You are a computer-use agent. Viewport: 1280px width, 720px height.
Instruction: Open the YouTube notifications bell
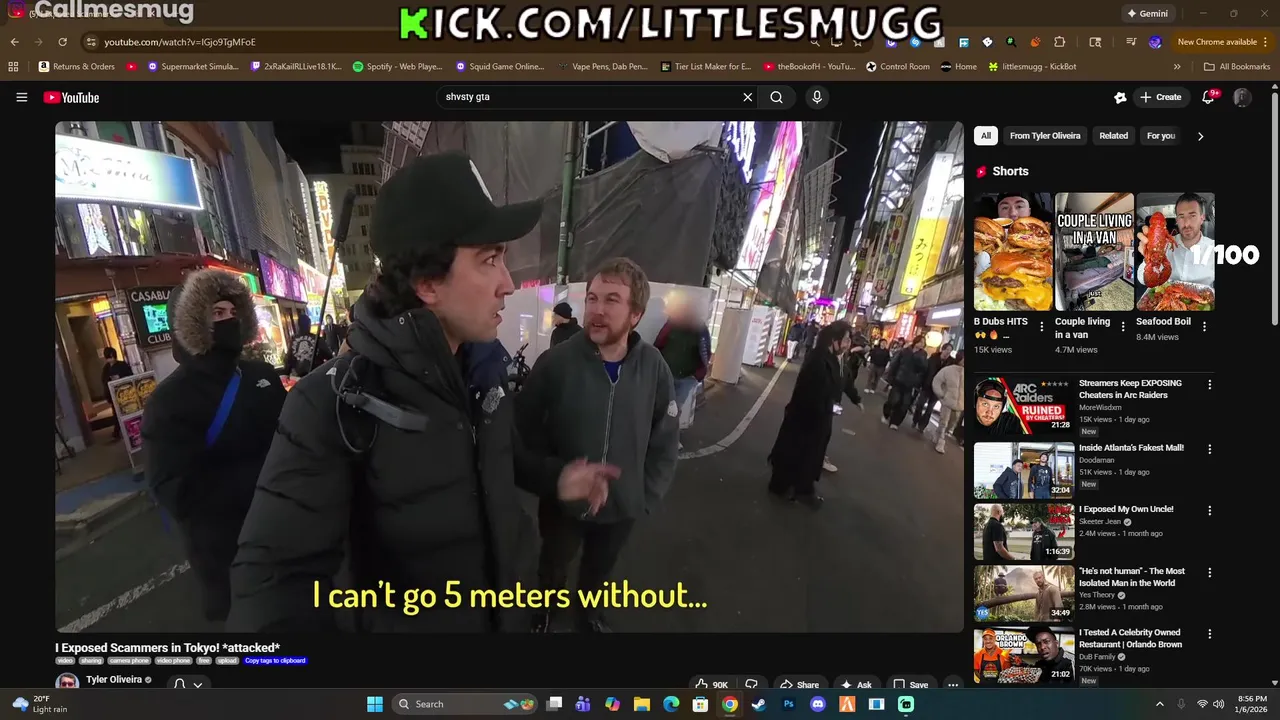[1208, 97]
